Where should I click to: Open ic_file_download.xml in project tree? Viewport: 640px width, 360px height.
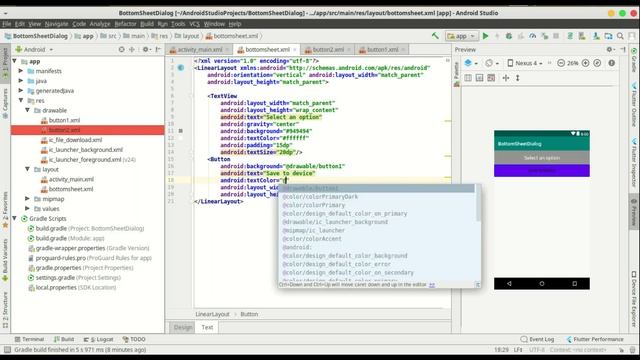tap(75, 140)
